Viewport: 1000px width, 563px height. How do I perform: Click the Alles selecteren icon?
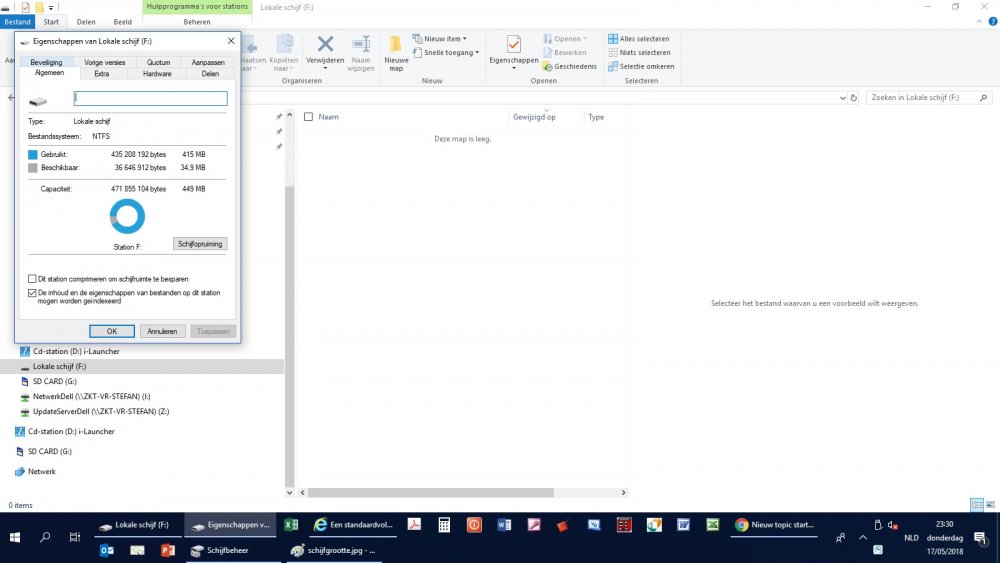[x=612, y=39]
